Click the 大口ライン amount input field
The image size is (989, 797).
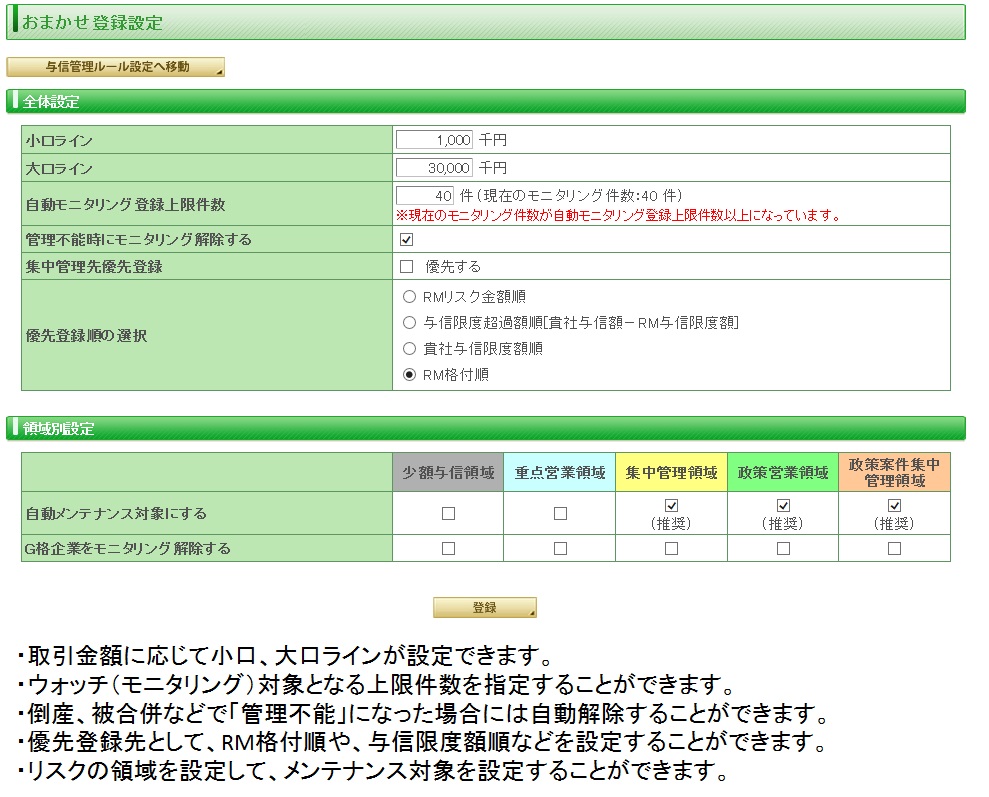coord(434,168)
